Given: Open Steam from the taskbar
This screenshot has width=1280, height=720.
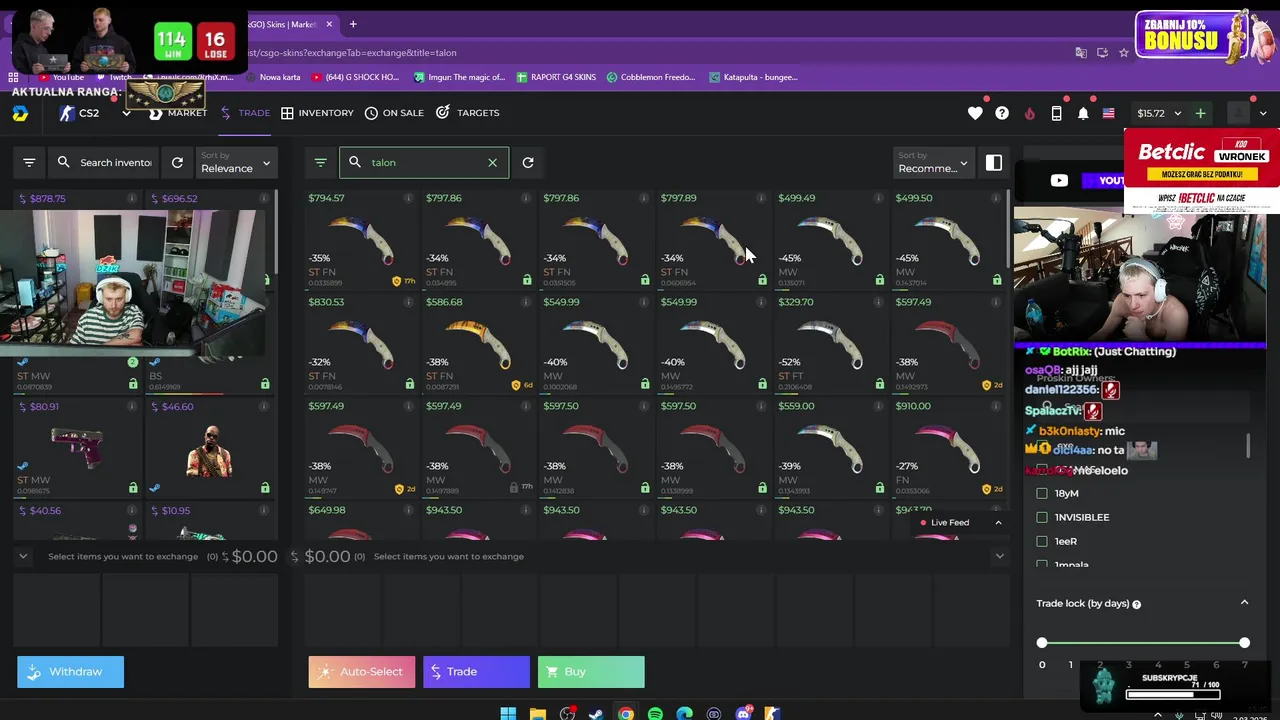Looking at the screenshot, I should (596, 714).
